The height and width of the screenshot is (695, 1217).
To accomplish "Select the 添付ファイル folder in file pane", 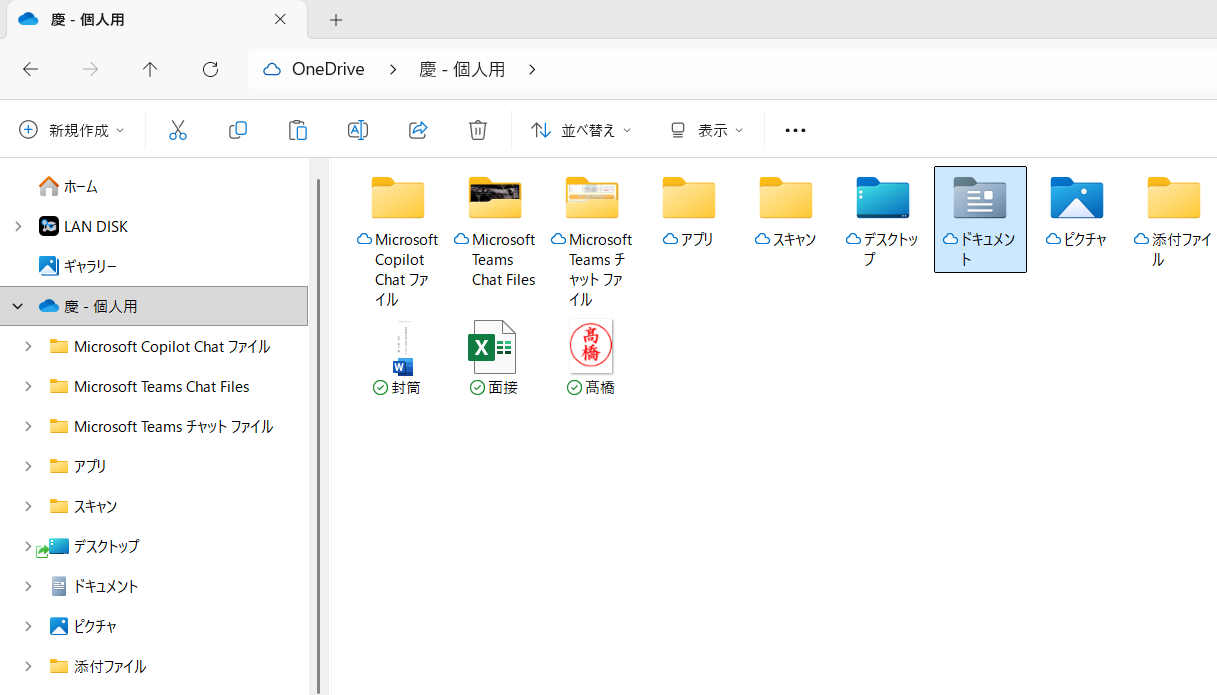I will click(1174, 221).
